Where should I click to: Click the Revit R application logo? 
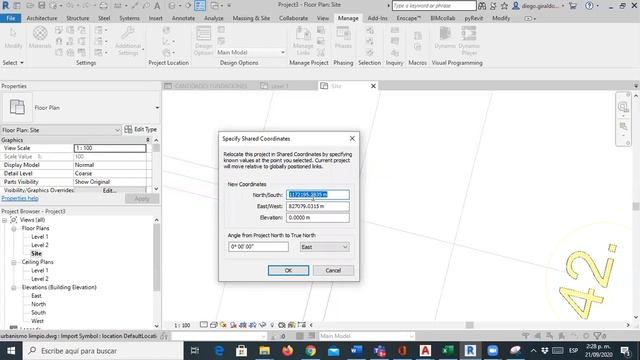click(6, 6)
